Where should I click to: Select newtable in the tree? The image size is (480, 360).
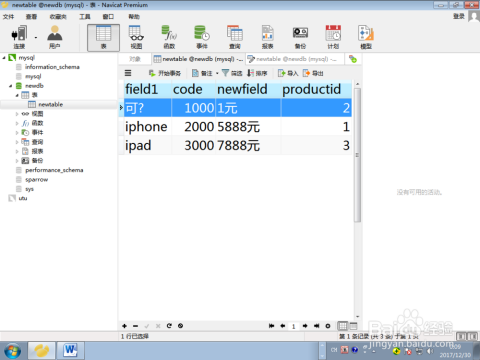click(50, 105)
